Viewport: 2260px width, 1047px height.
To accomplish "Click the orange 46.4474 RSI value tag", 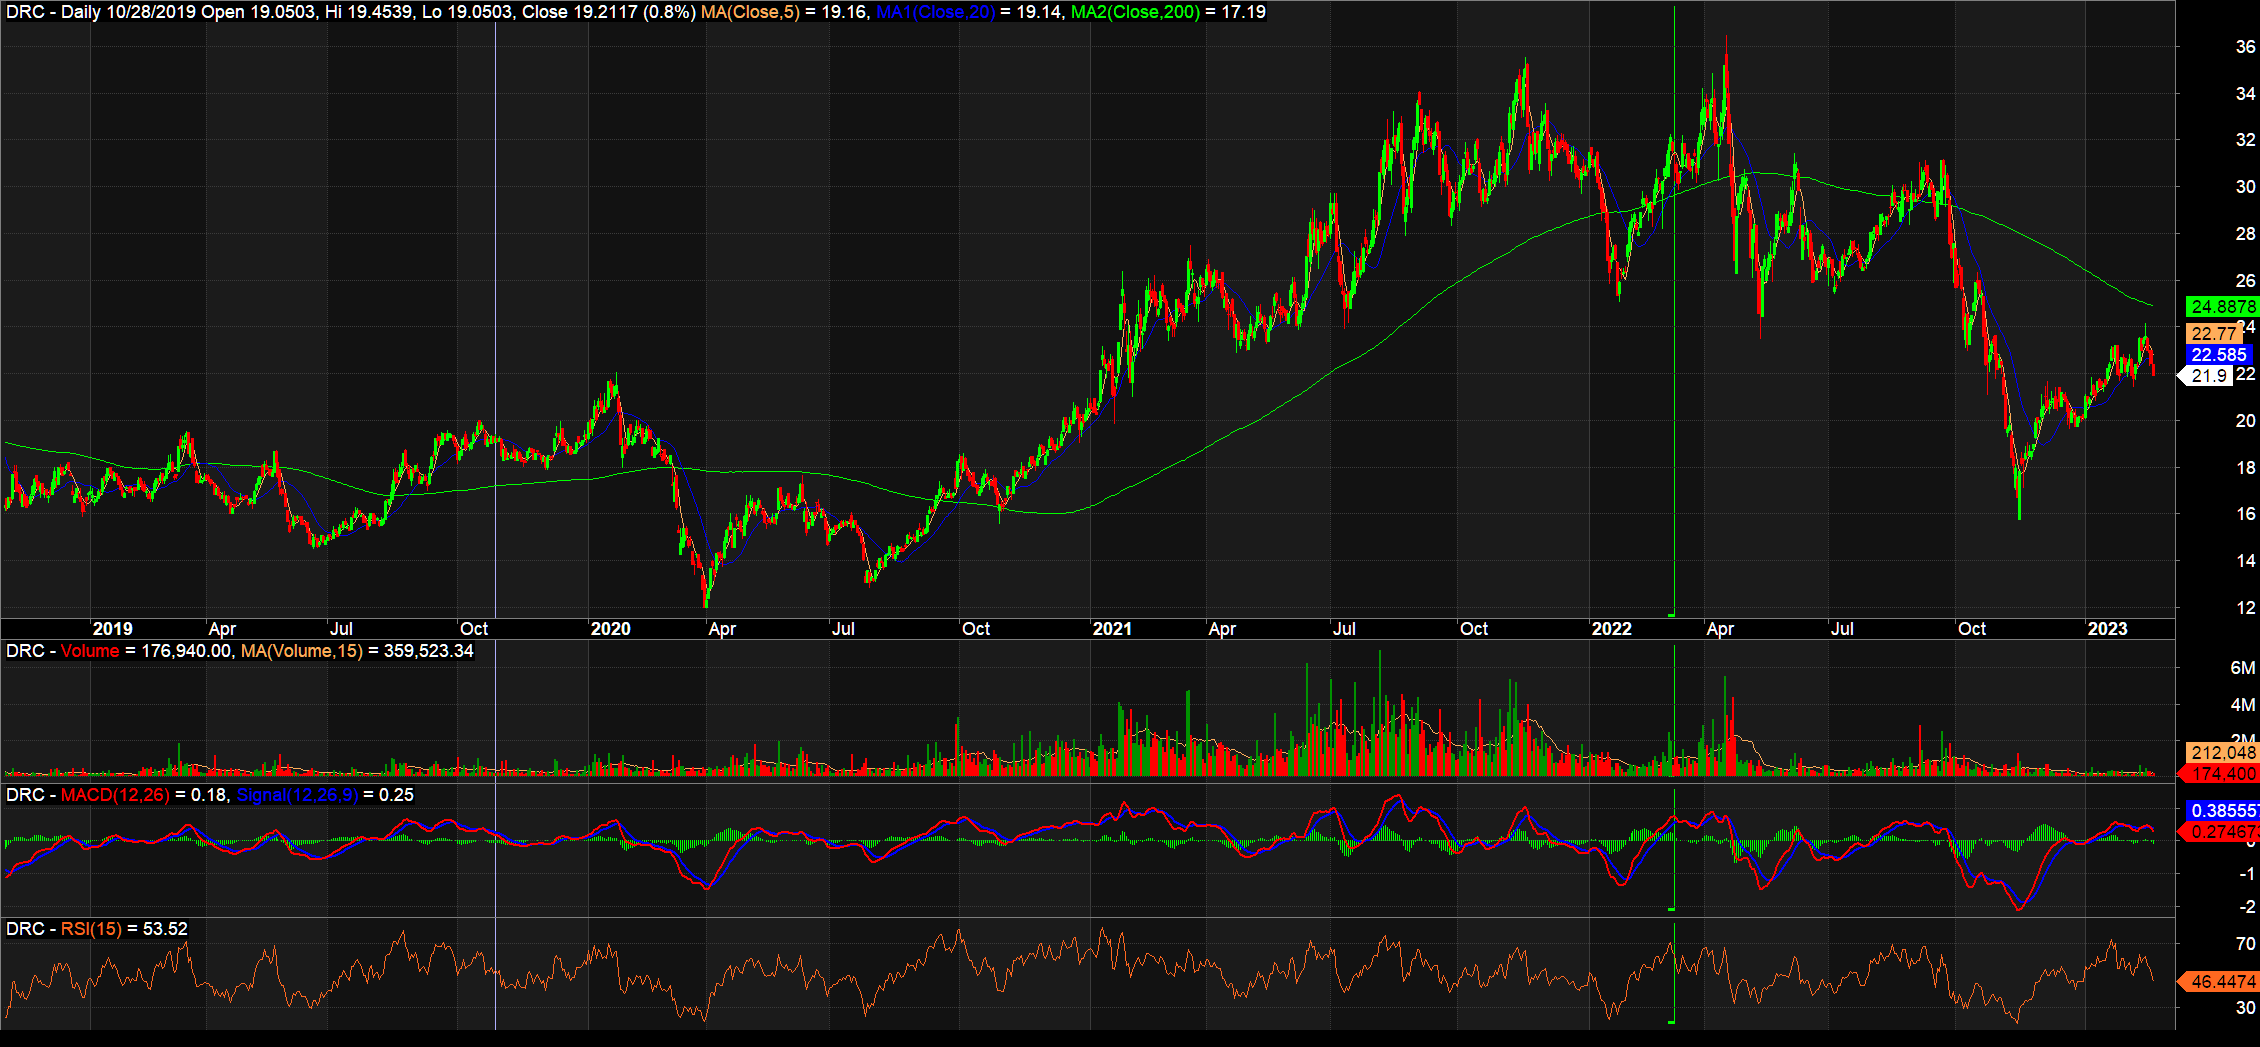I will point(2222,982).
